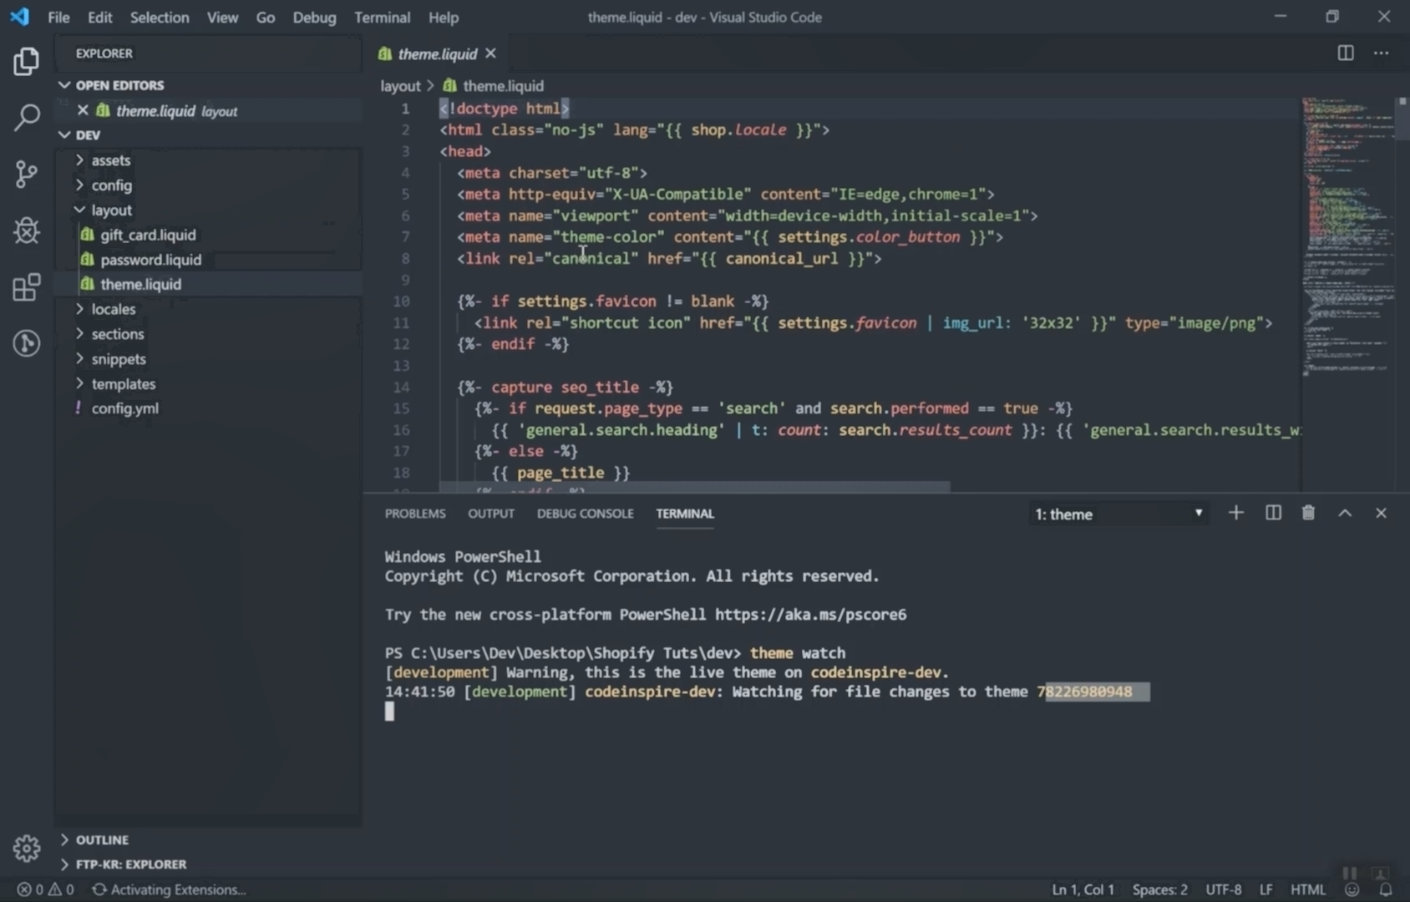Close the theme.liquid editor tab
Viewport: 1410px width, 902px height.
point(490,53)
